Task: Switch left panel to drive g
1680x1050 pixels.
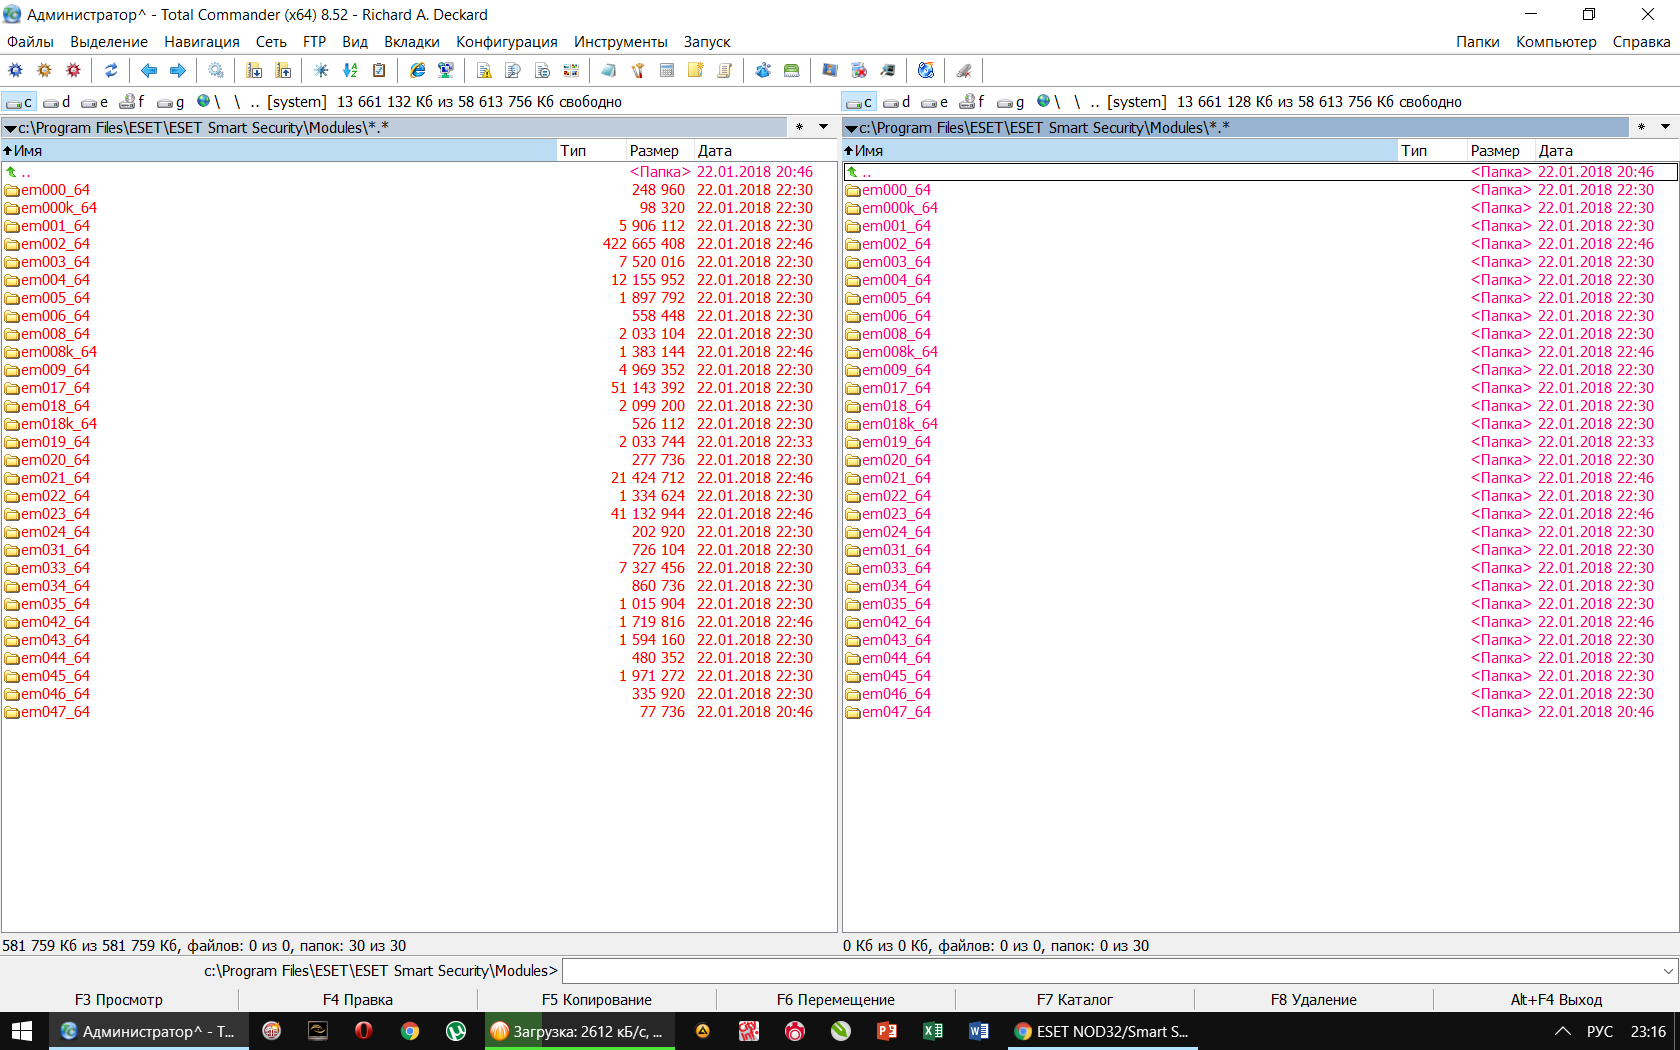Action: point(171,102)
